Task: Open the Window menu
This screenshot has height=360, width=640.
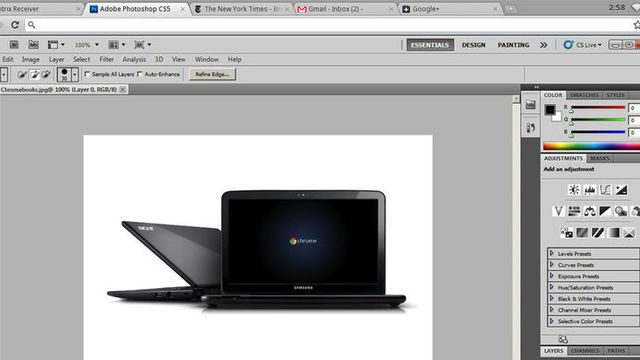Action: pyautogui.click(x=207, y=60)
